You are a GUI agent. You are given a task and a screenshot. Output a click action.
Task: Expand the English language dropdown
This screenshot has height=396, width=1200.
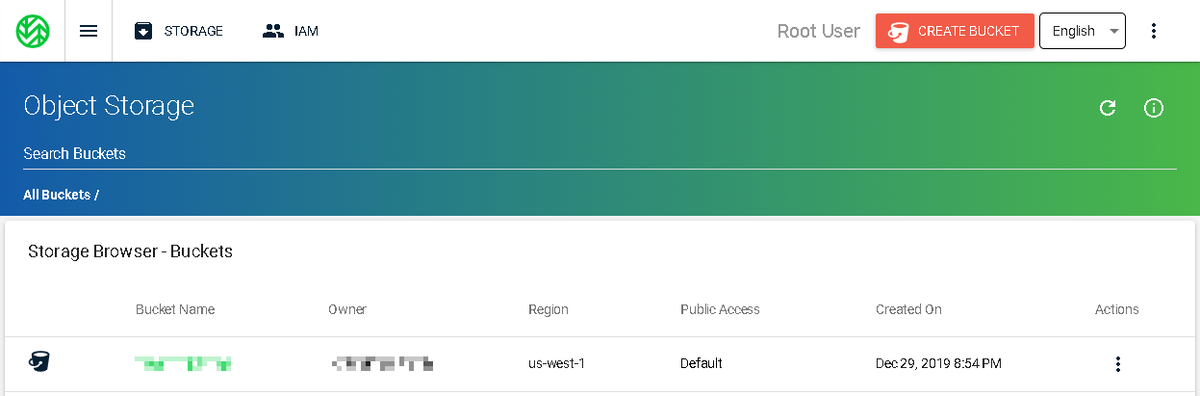pyautogui.click(x=1083, y=31)
